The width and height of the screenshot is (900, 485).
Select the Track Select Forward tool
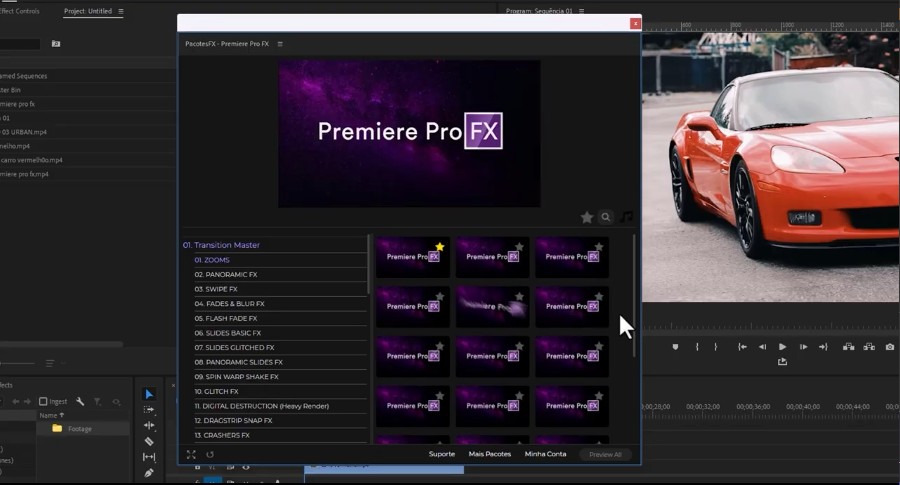click(149, 410)
